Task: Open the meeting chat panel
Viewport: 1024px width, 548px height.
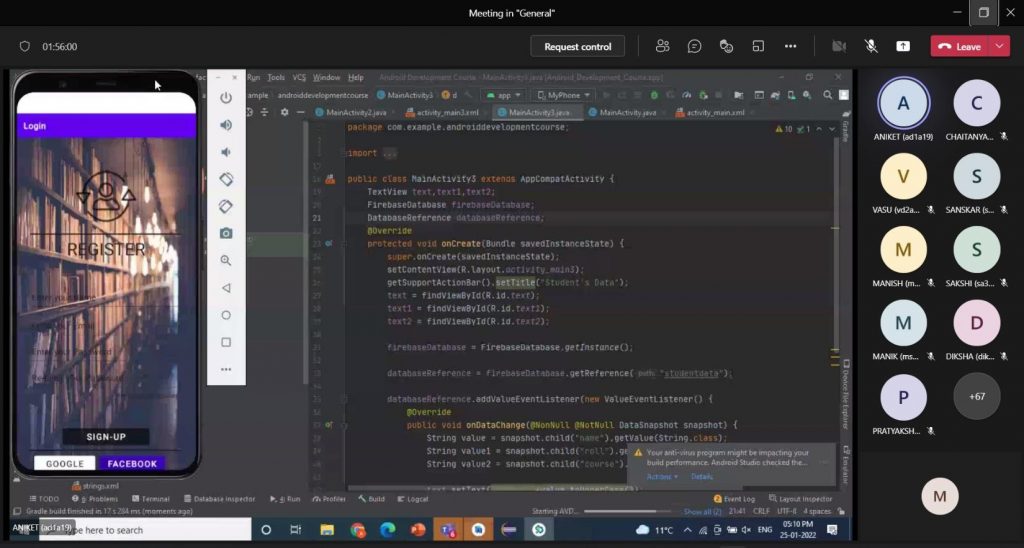Action: coord(694,46)
